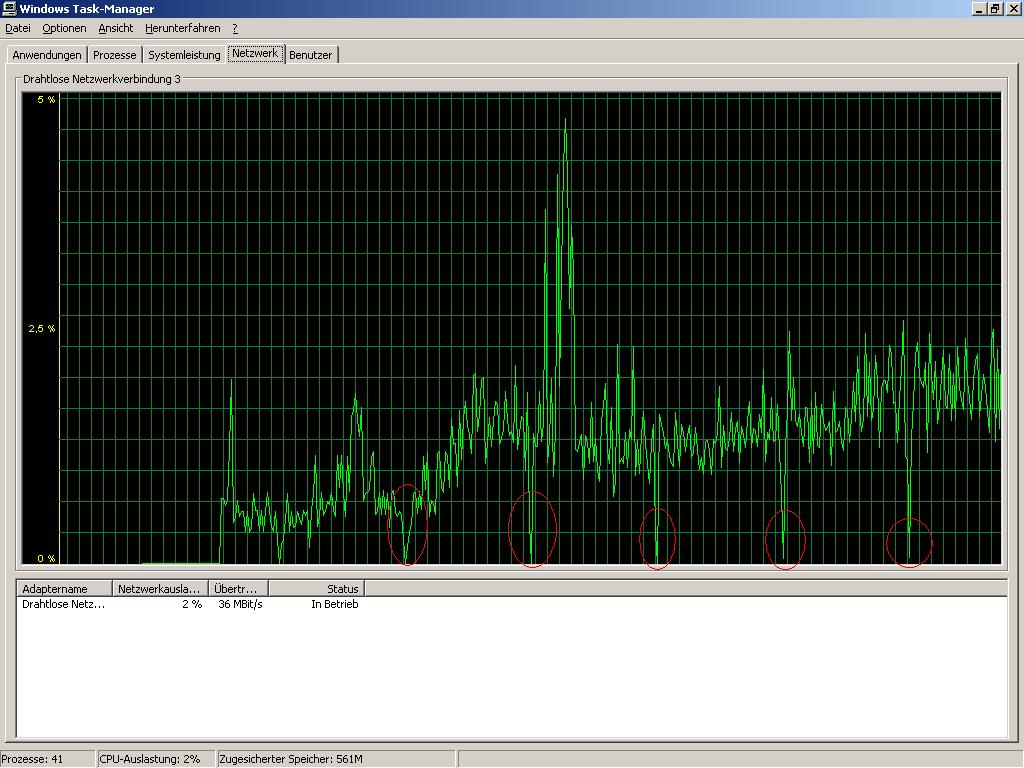The image size is (1024, 768).
Task: Open the Datei menu
Action: coord(18,29)
